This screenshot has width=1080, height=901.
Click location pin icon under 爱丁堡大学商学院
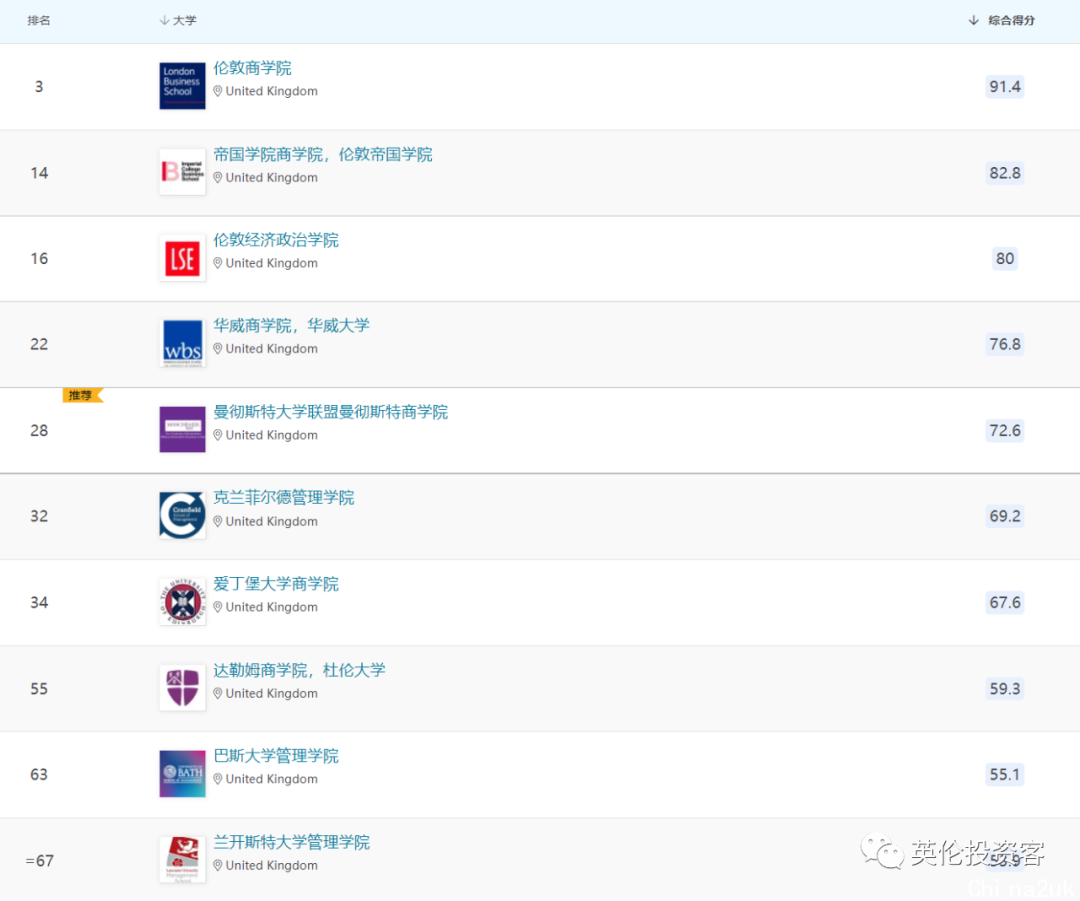(218, 607)
